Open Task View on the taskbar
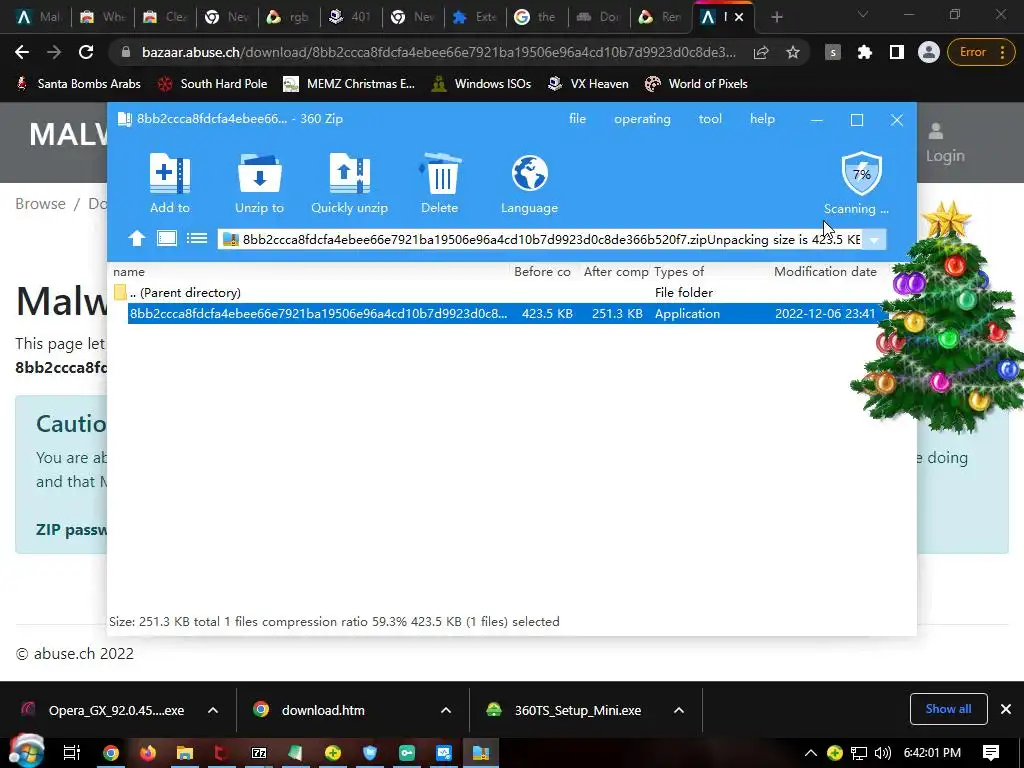This screenshot has height=768, width=1024. (x=72, y=753)
